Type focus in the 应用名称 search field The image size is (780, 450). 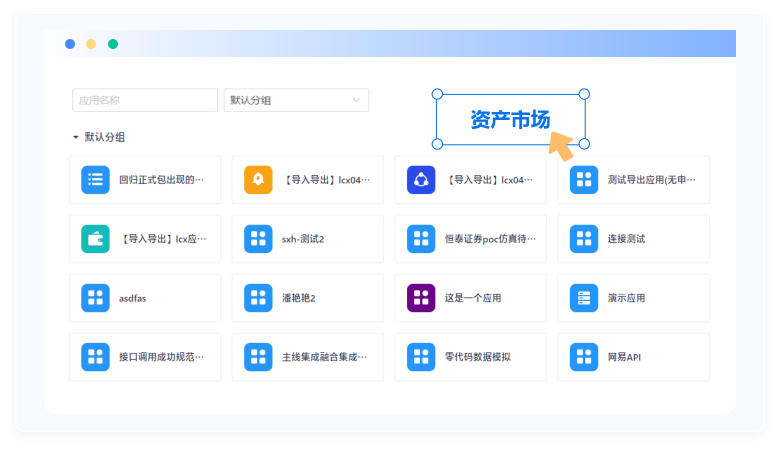coord(144,100)
